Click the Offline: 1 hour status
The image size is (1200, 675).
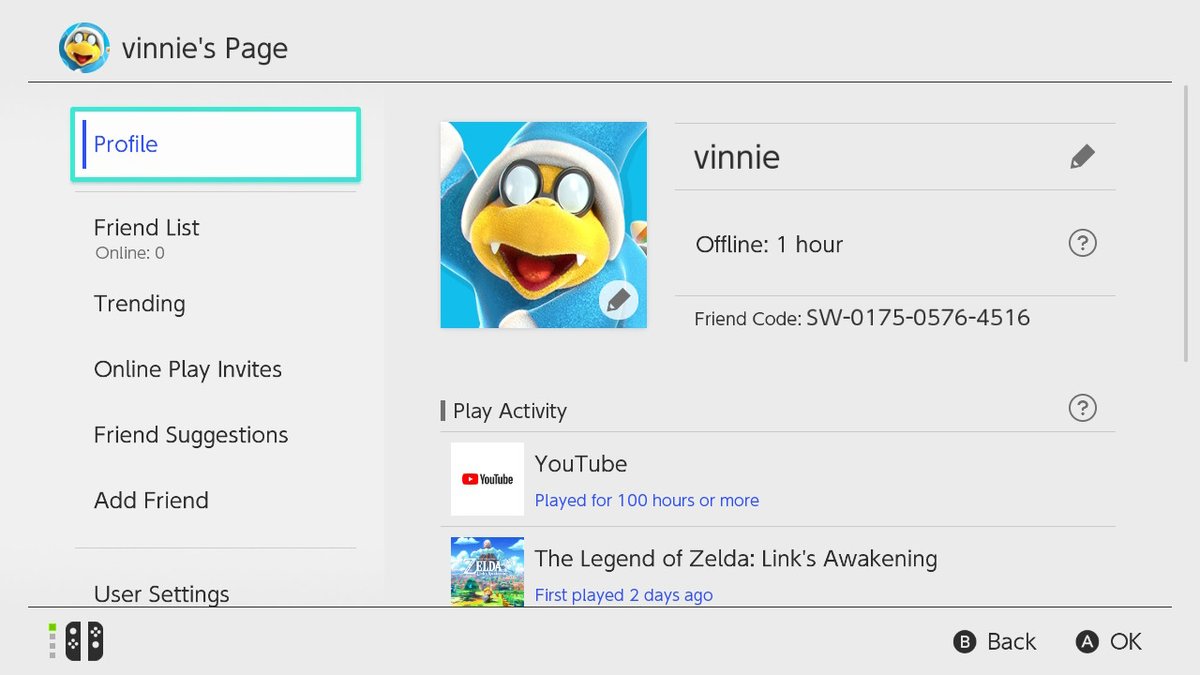pos(769,244)
